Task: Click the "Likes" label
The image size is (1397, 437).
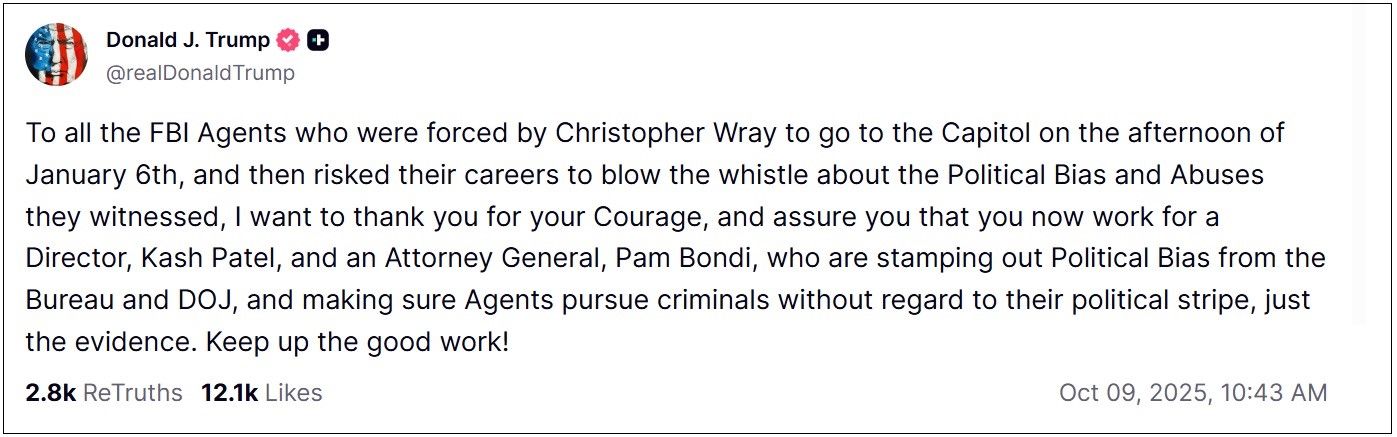Action: (295, 393)
